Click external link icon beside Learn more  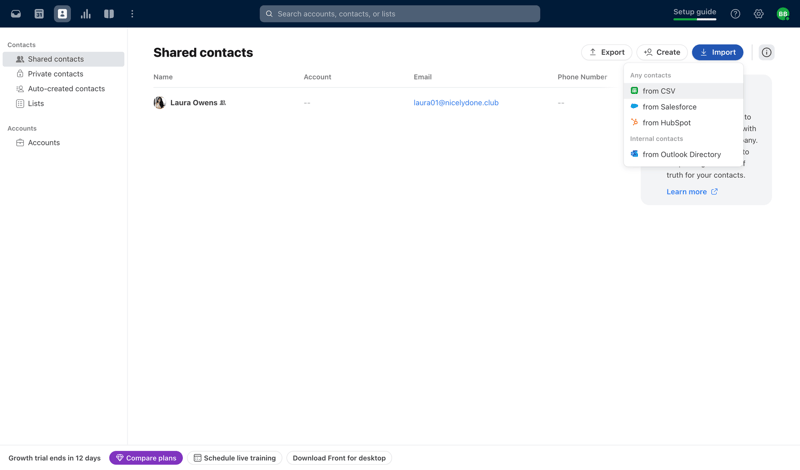714,191
